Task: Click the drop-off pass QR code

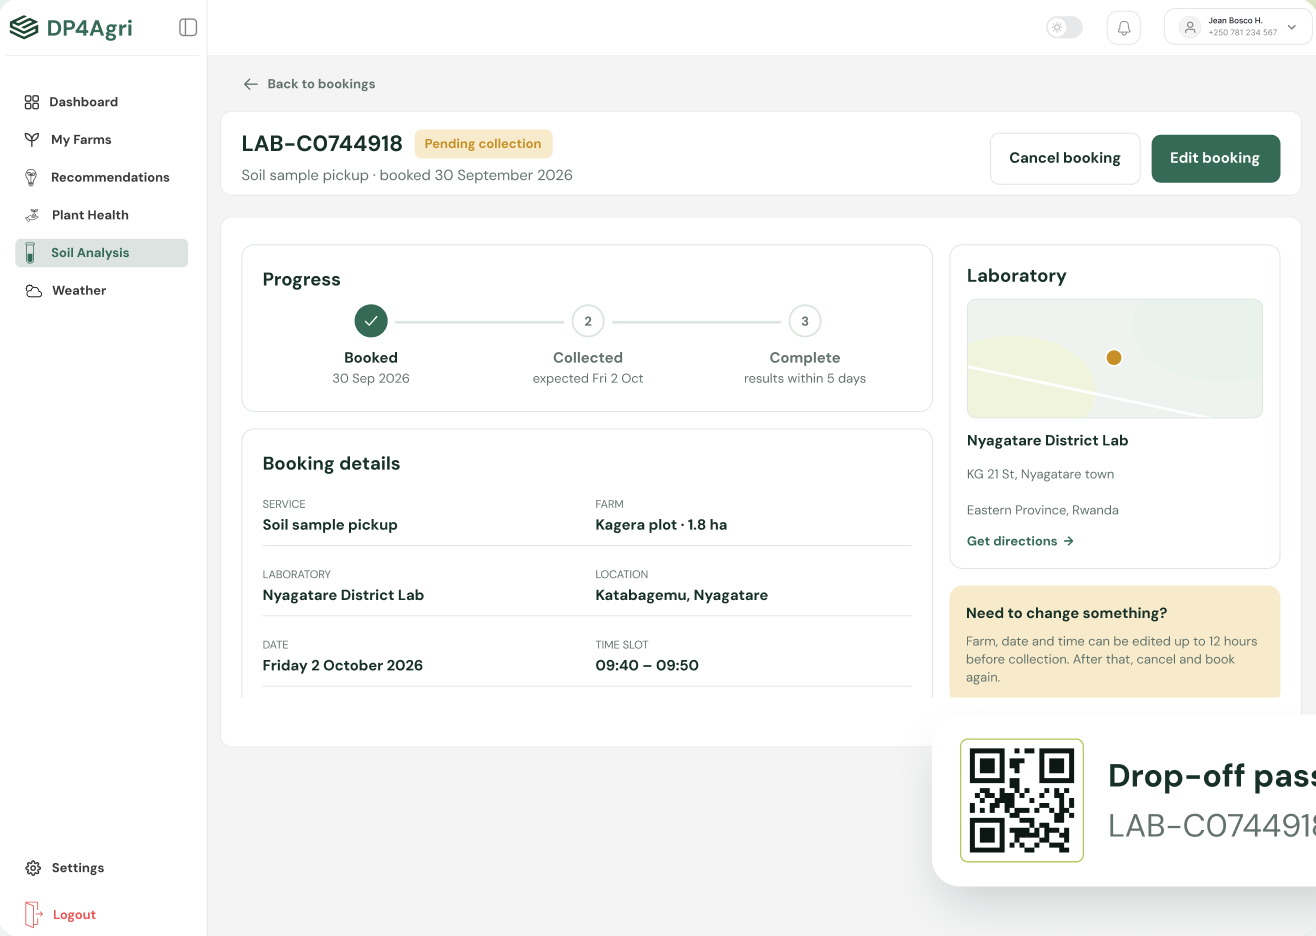Action: [x=1022, y=800]
